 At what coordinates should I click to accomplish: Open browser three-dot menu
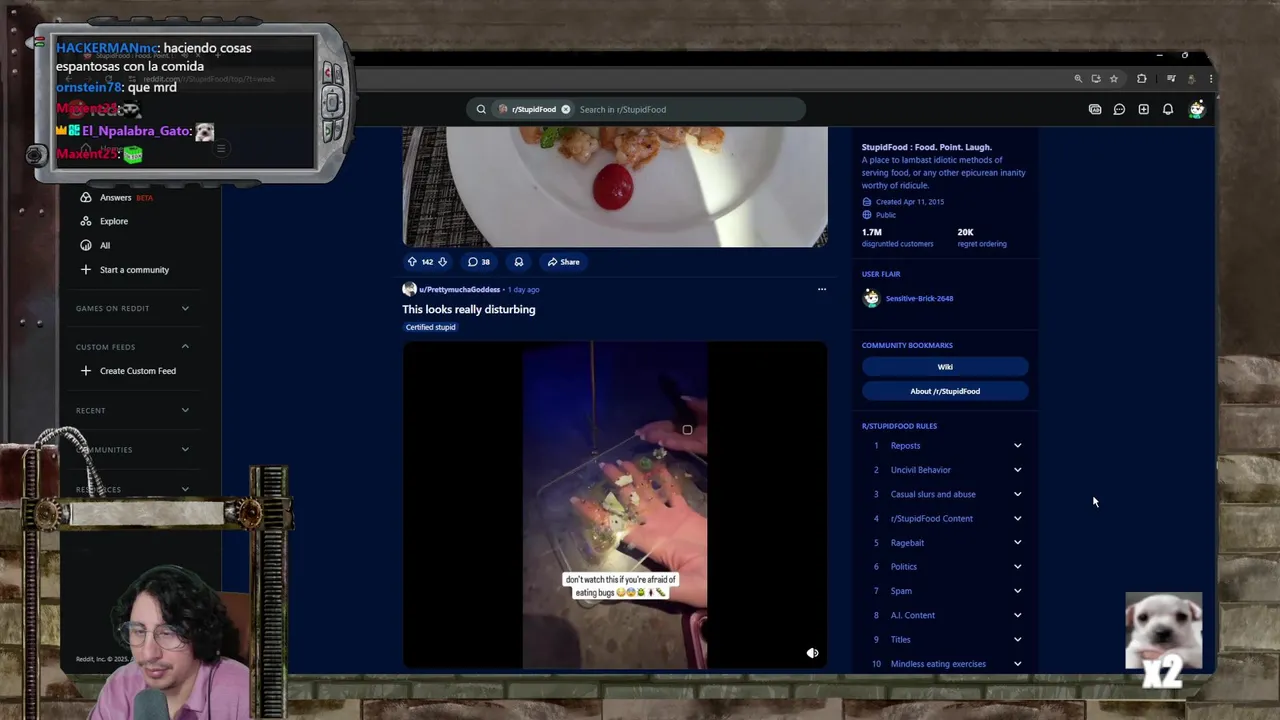click(x=1210, y=79)
